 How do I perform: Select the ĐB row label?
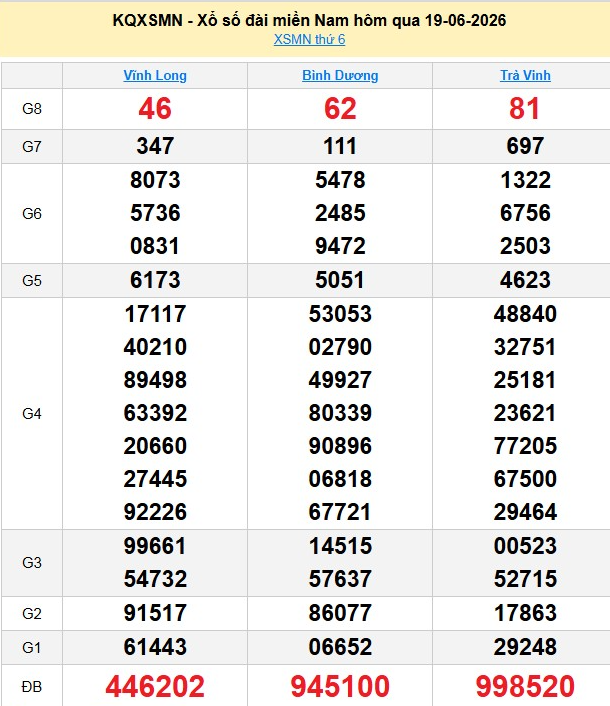(x=32, y=687)
